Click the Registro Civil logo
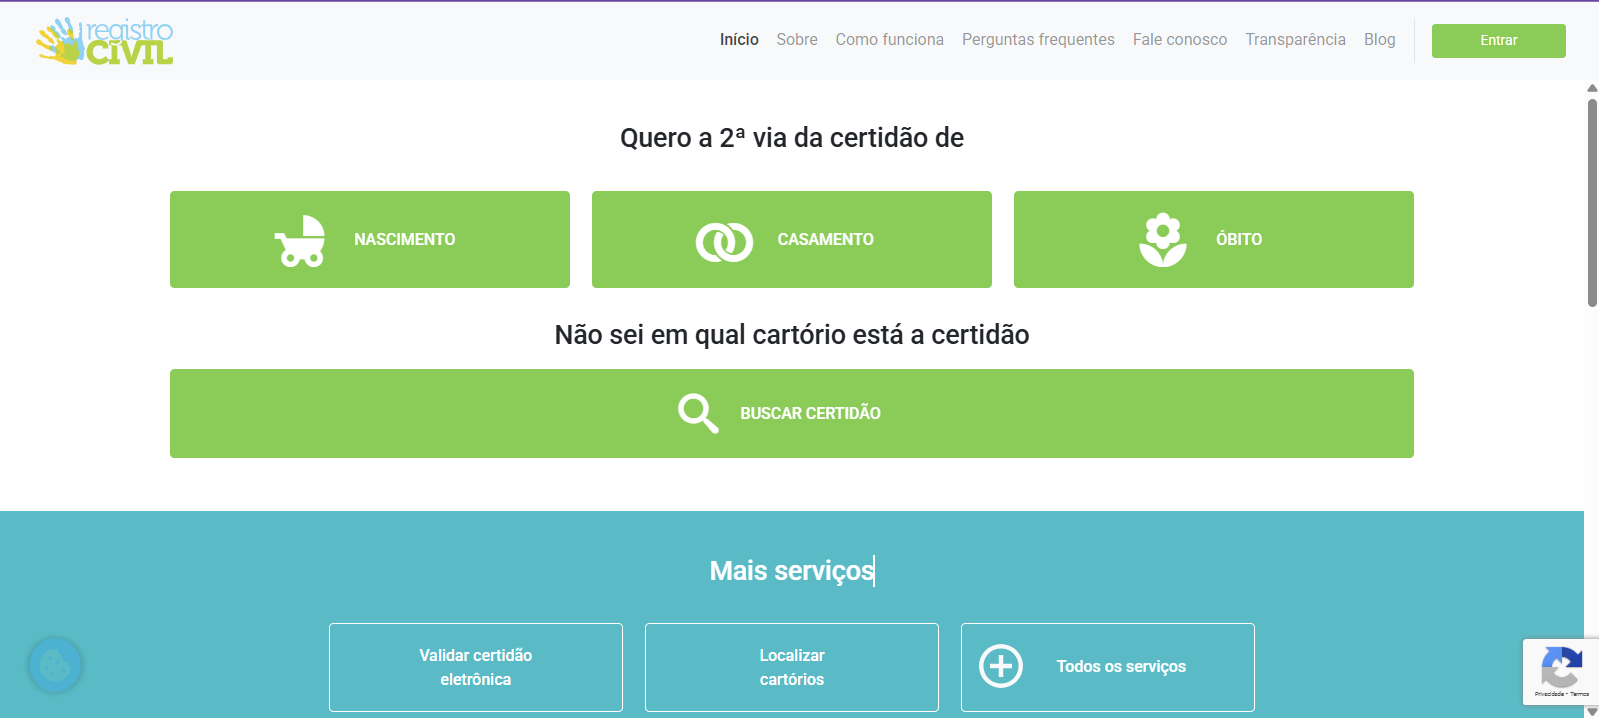Screen dimensions: 1599x718 105,41
